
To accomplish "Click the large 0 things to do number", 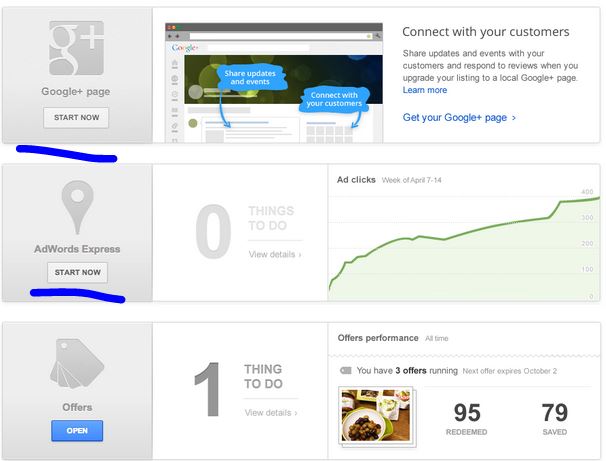I will (213, 231).
